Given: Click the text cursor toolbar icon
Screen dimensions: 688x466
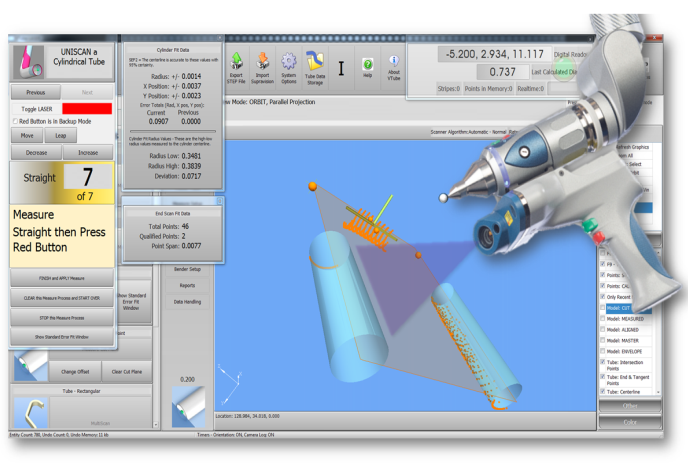Looking at the screenshot, I should tap(341, 67).
